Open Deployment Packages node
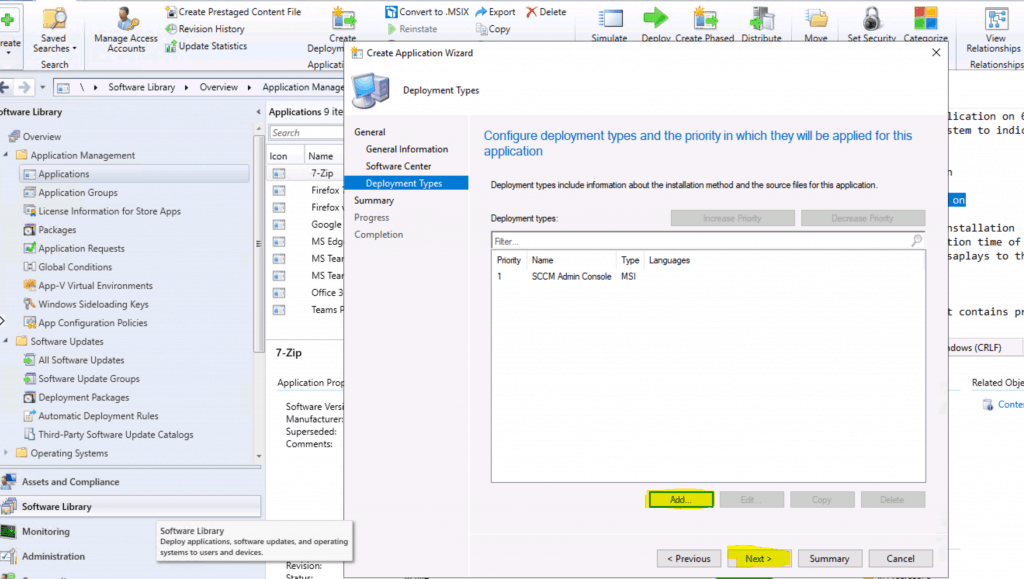Viewport: 1024px width, 579px height. [84, 397]
